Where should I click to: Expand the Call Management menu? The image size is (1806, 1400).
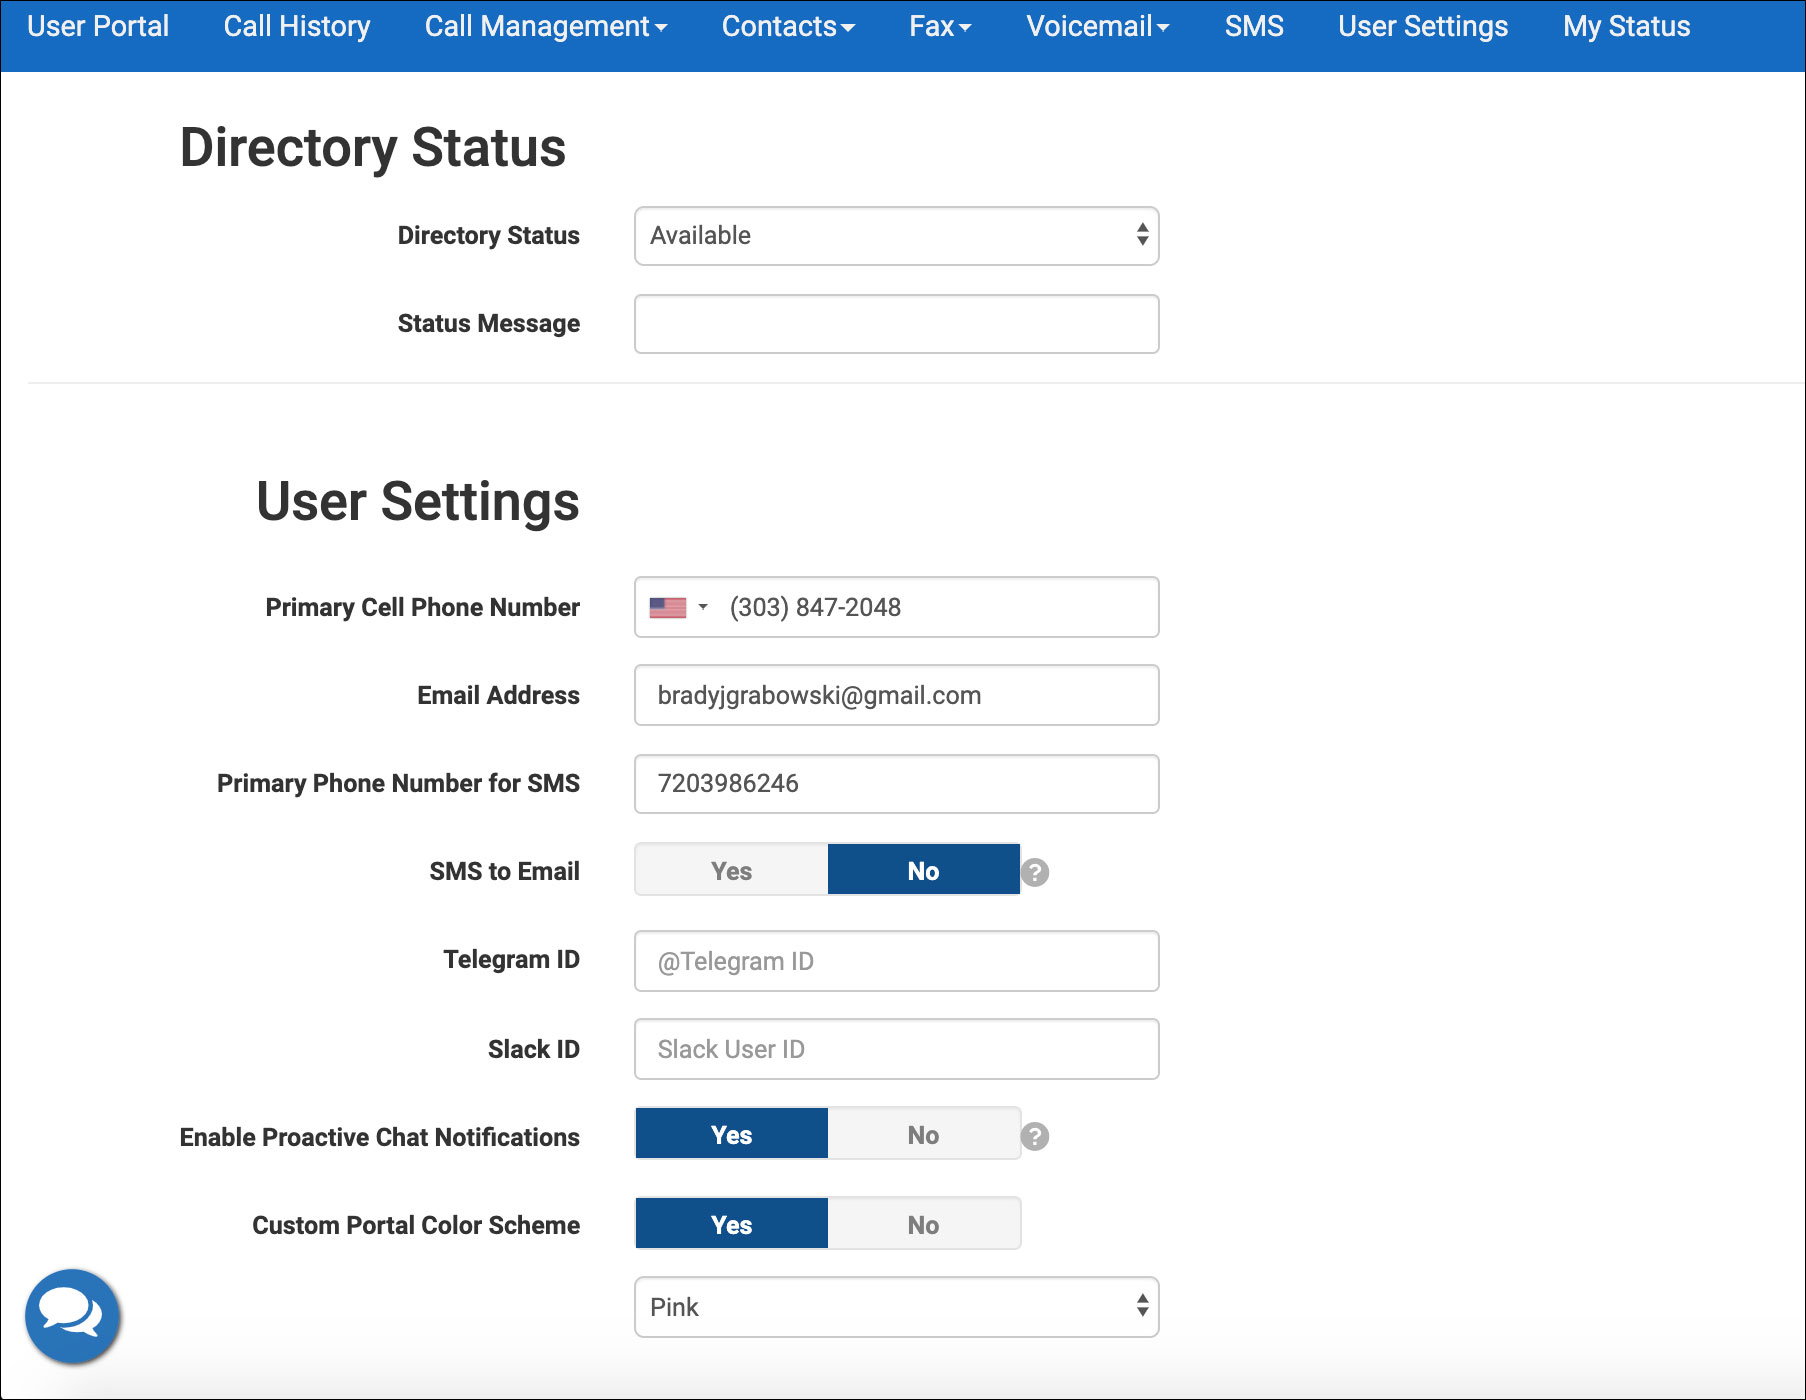pyautogui.click(x=546, y=27)
